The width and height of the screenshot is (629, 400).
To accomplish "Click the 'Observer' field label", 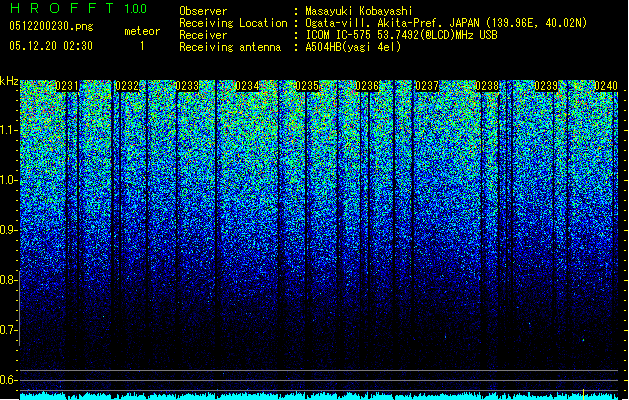I will tap(203, 11).
